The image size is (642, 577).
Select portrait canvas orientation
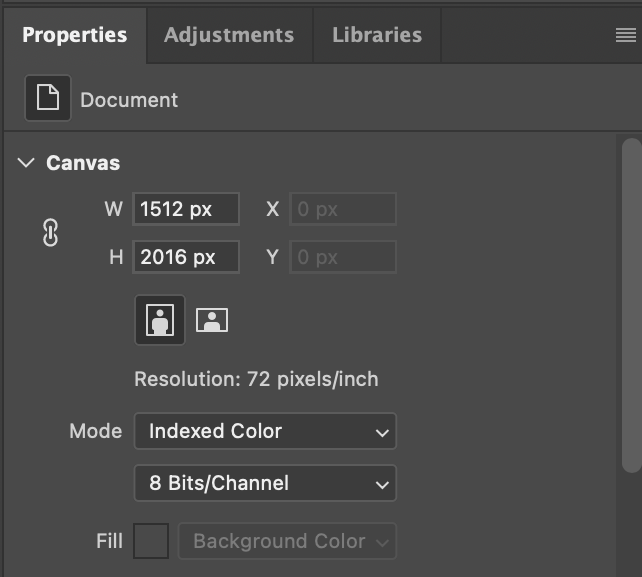pyautogui.click(x=160, y=320)
